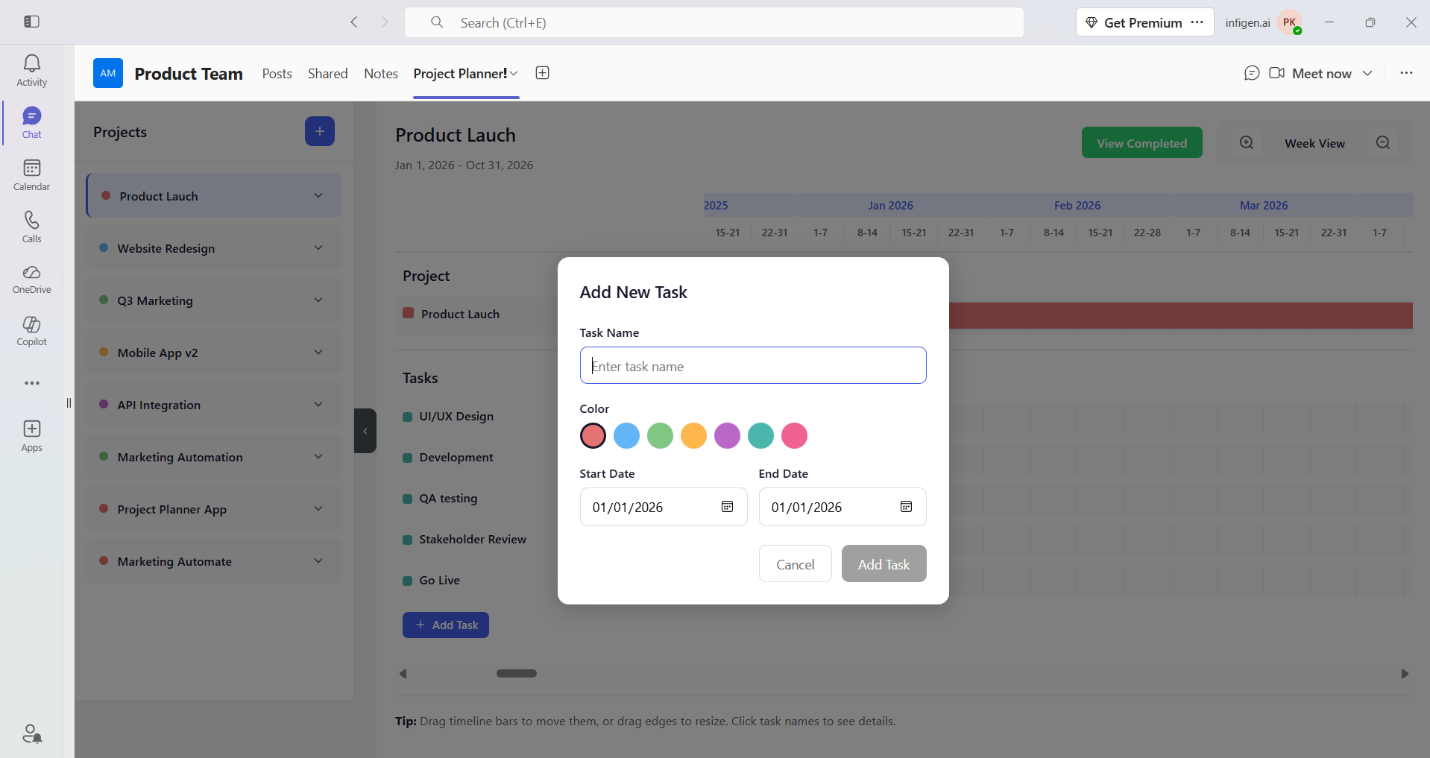1430x758 pixels.
Task: Switch to the Notes tab
Action: coord(381,73)
